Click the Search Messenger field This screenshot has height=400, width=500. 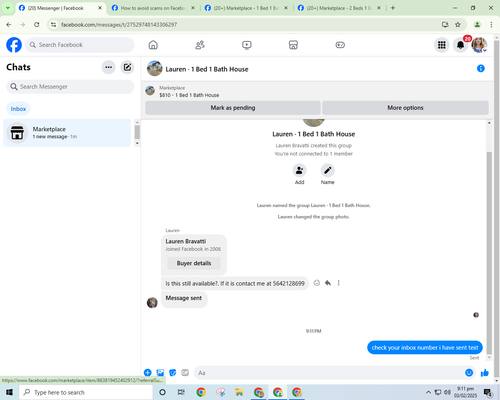pos(70,87)
